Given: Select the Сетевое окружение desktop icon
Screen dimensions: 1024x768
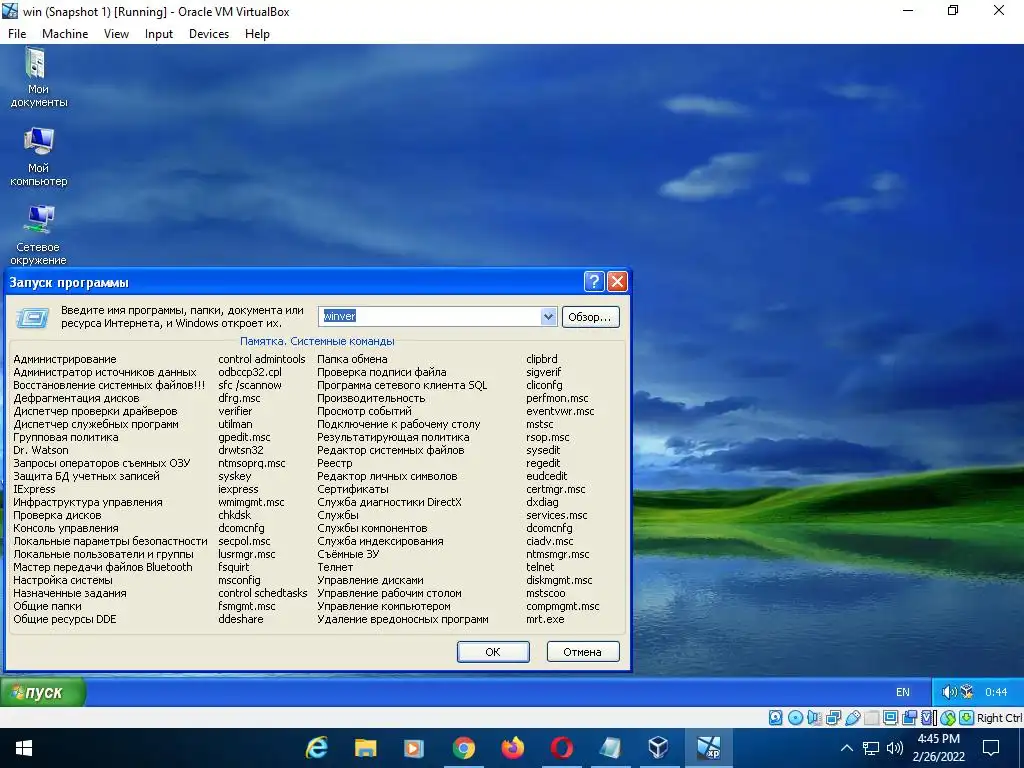Looking at the screenshot, I should (x=38, y=236).
